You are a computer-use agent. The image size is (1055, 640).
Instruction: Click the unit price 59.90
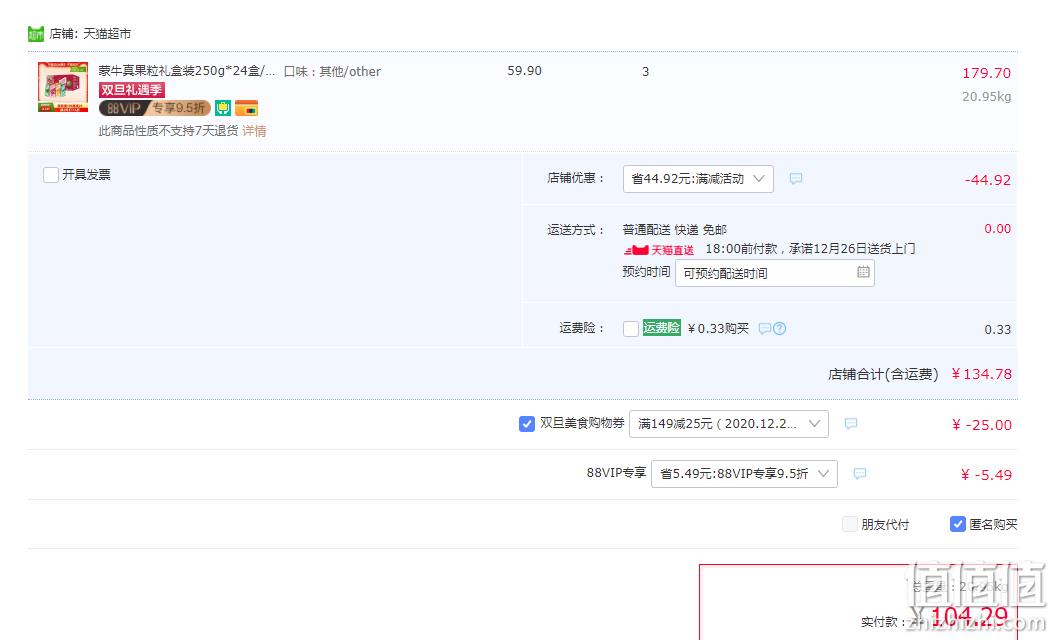point(524,71)
